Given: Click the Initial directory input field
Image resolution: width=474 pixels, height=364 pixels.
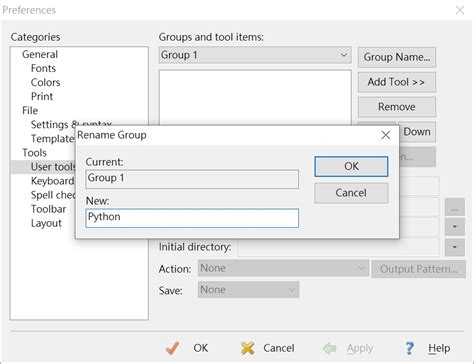Looking at the screenshot, I should click(x=339, y=247).
